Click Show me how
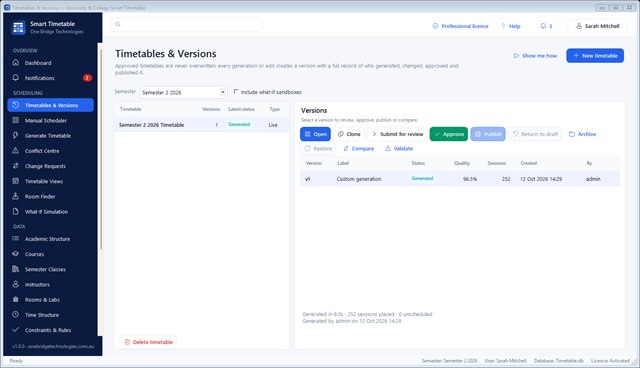Viewport: 640px width, 368px height. pos(535,55)
